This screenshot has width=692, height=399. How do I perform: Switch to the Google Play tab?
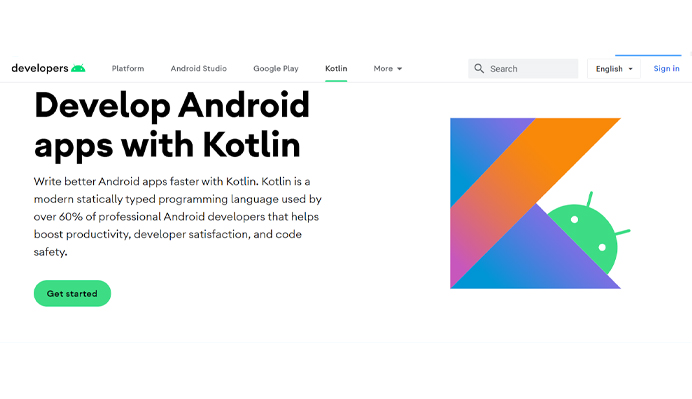[276, 68]
